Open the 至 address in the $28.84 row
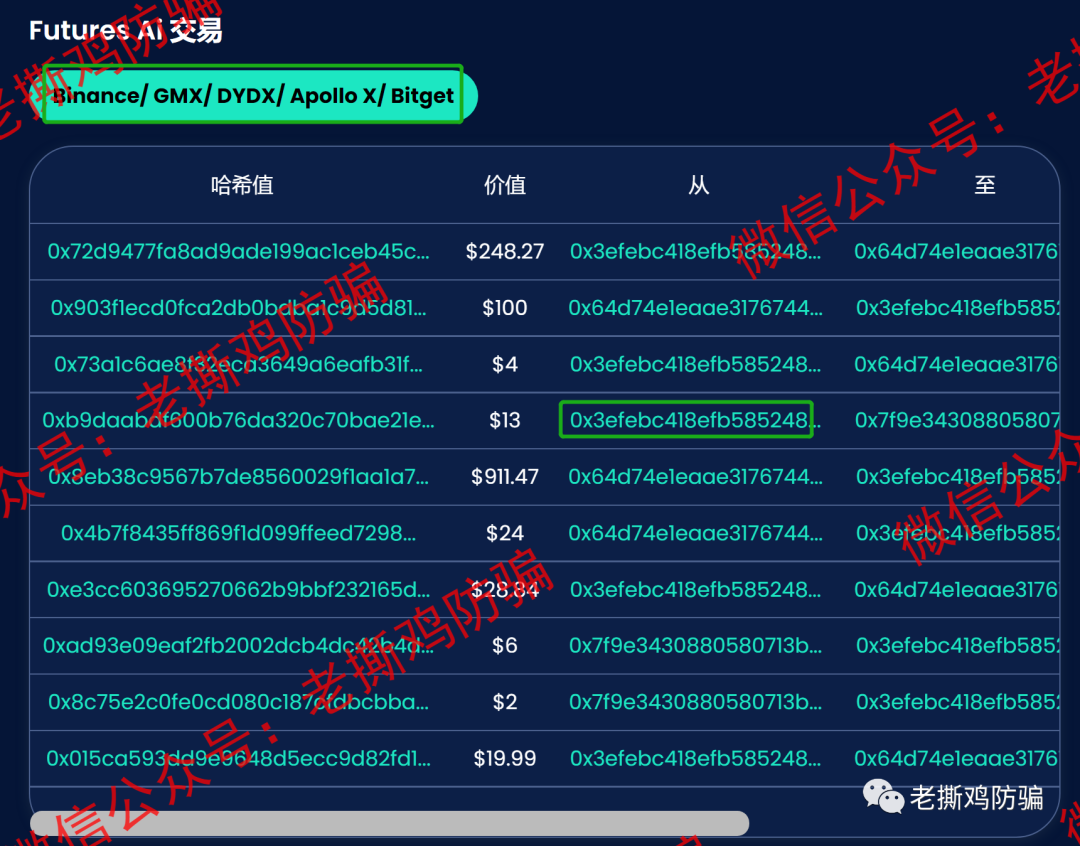1080x846 pixels. tap(956, 590)
